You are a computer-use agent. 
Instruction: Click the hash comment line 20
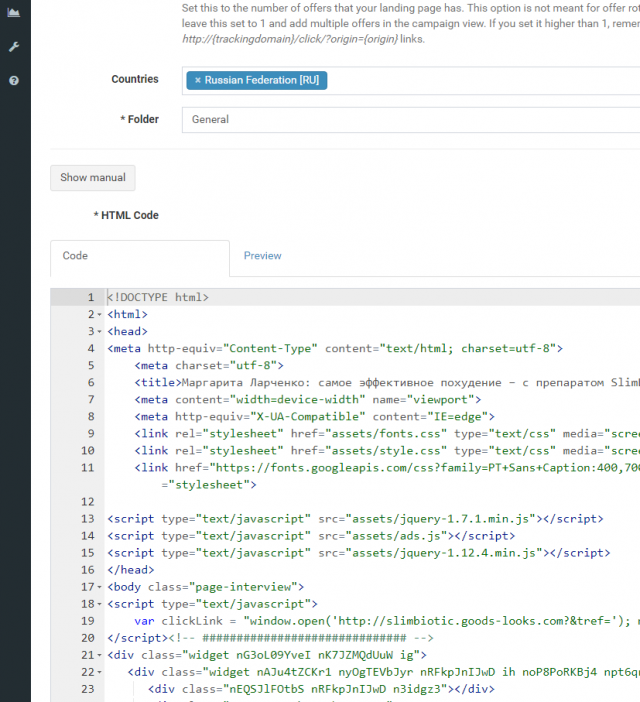tap(270, 638)
